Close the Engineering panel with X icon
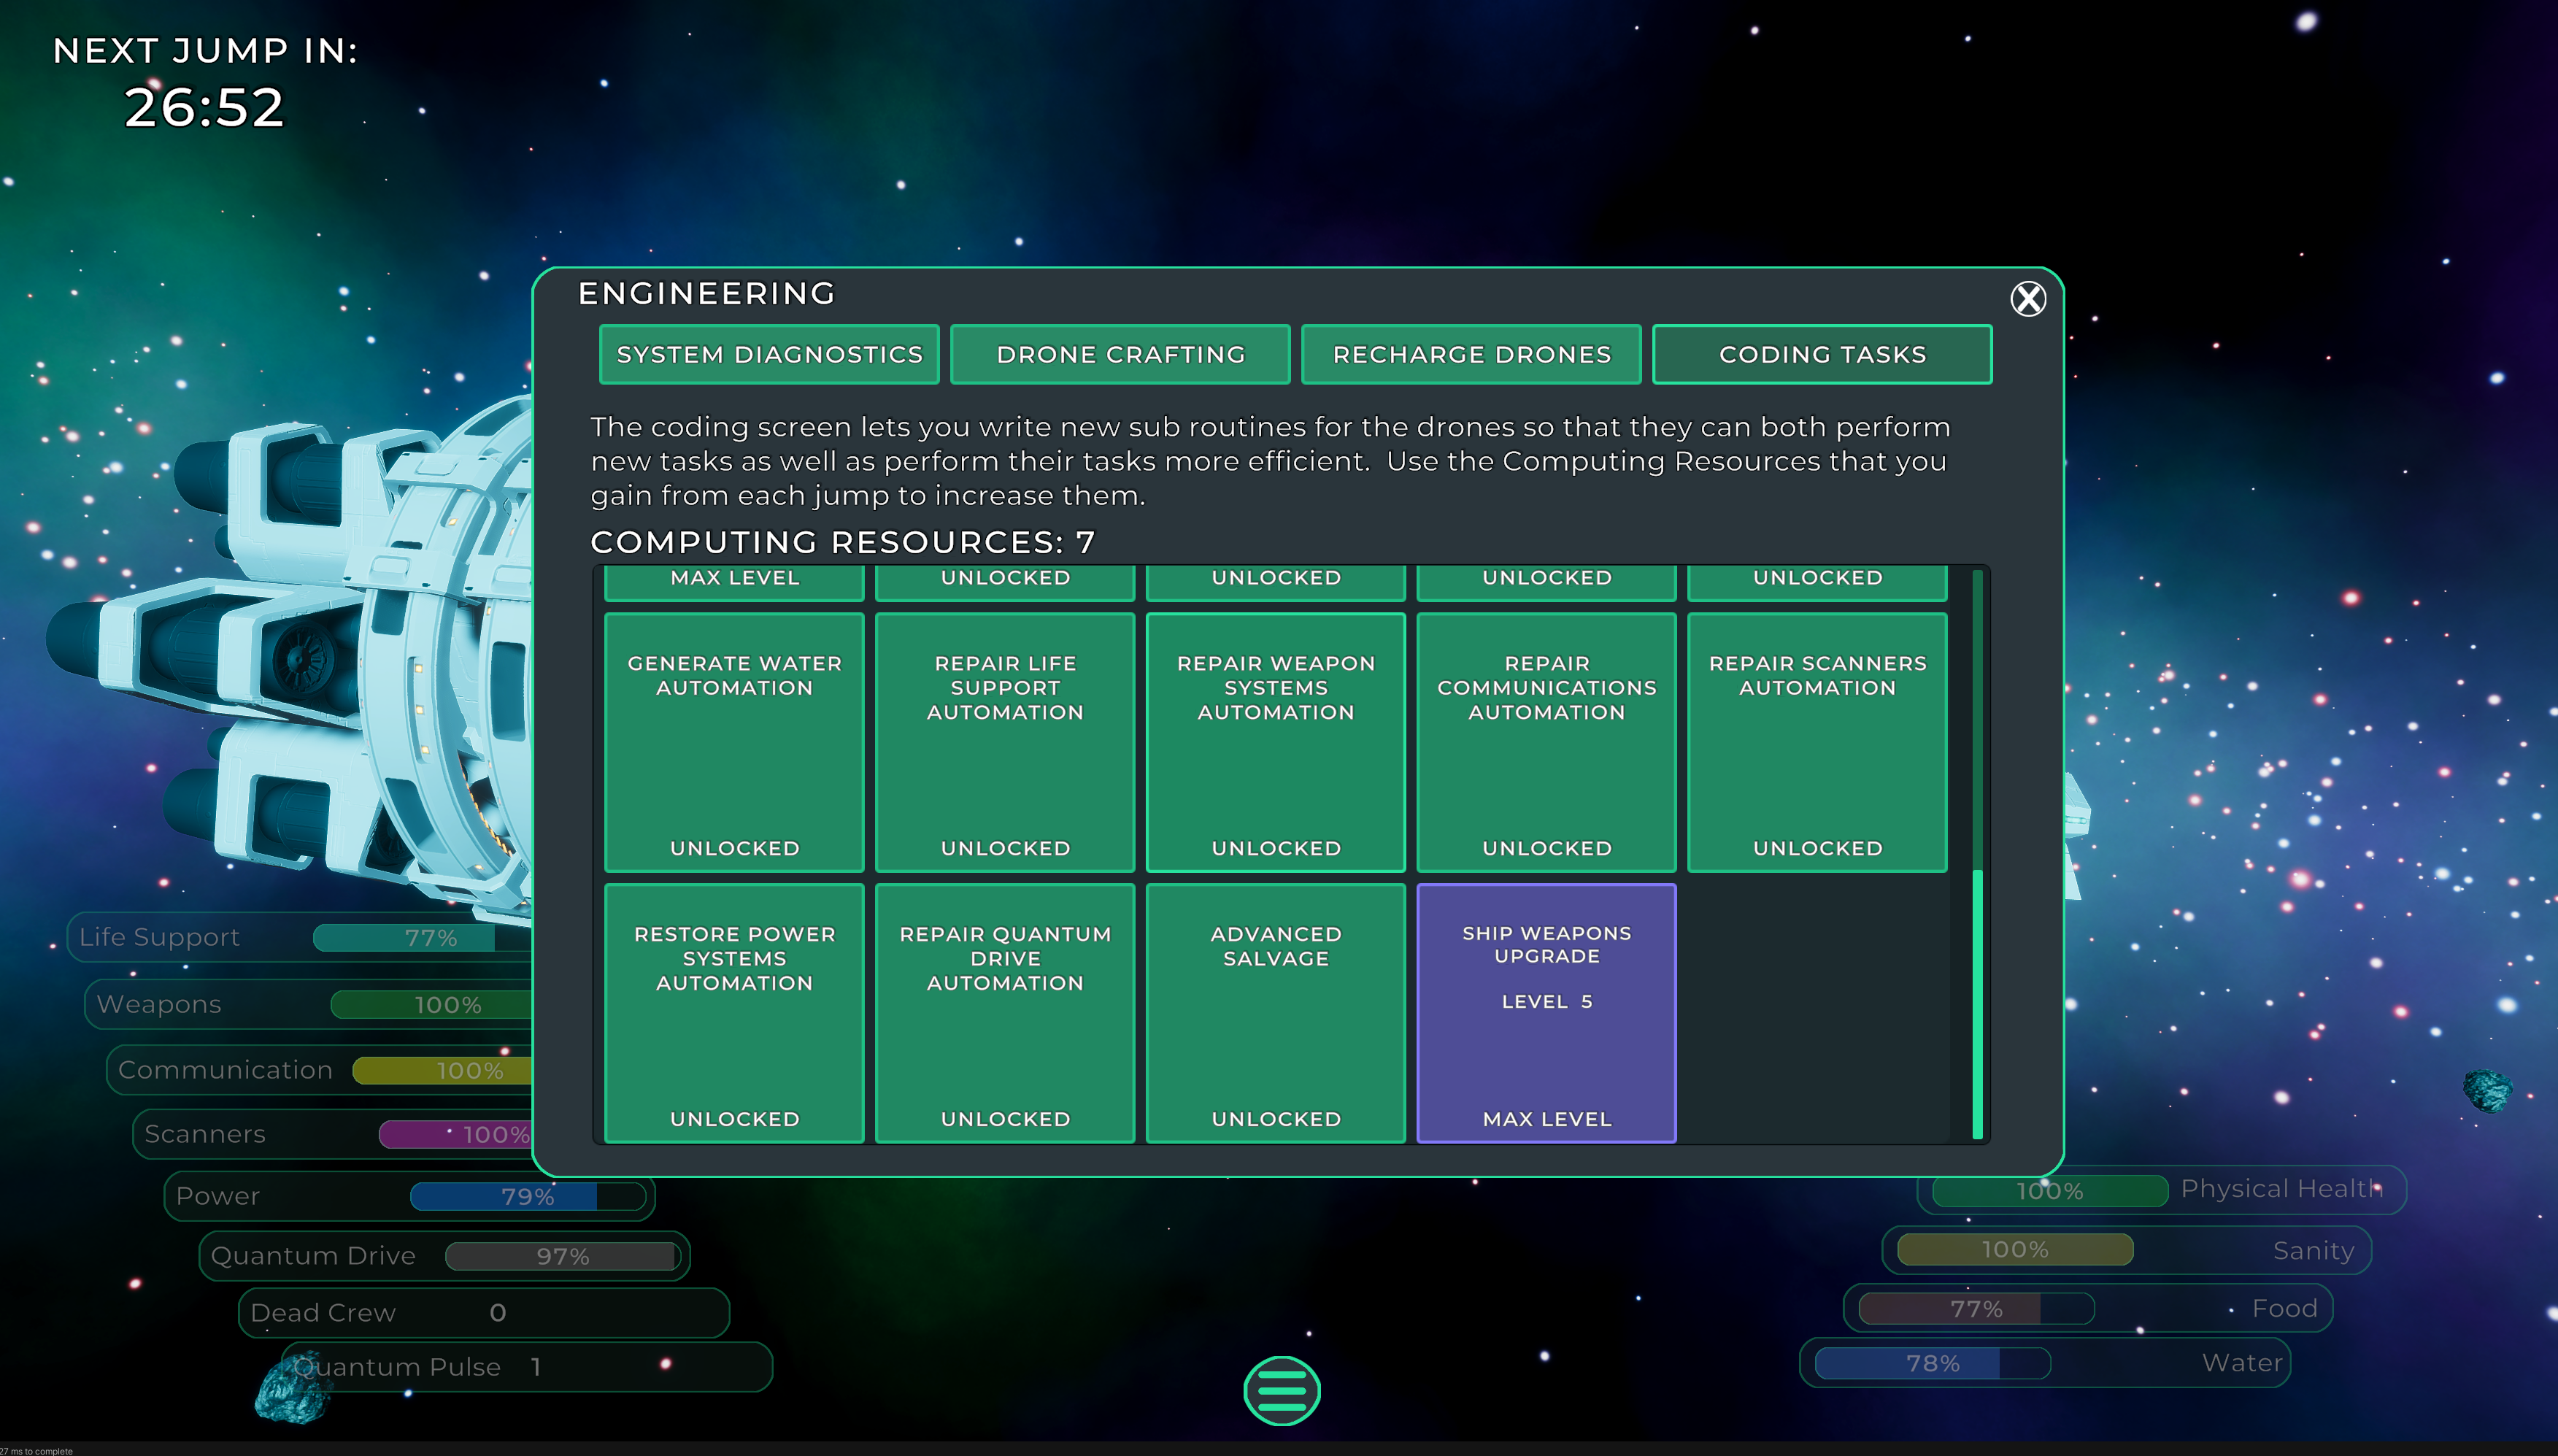 point(2028,299)
